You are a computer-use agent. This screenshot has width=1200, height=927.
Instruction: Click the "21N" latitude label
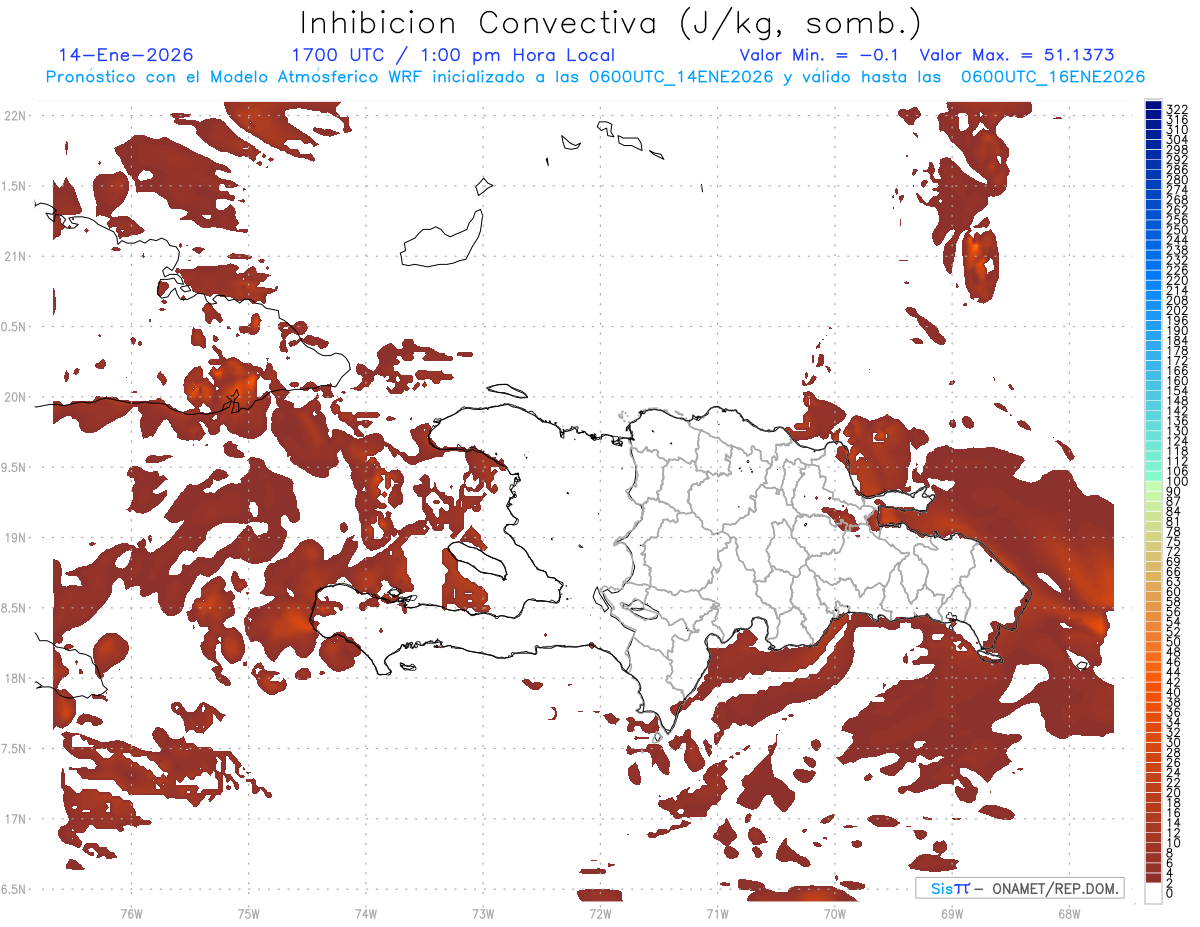click(x=15, y=256)
